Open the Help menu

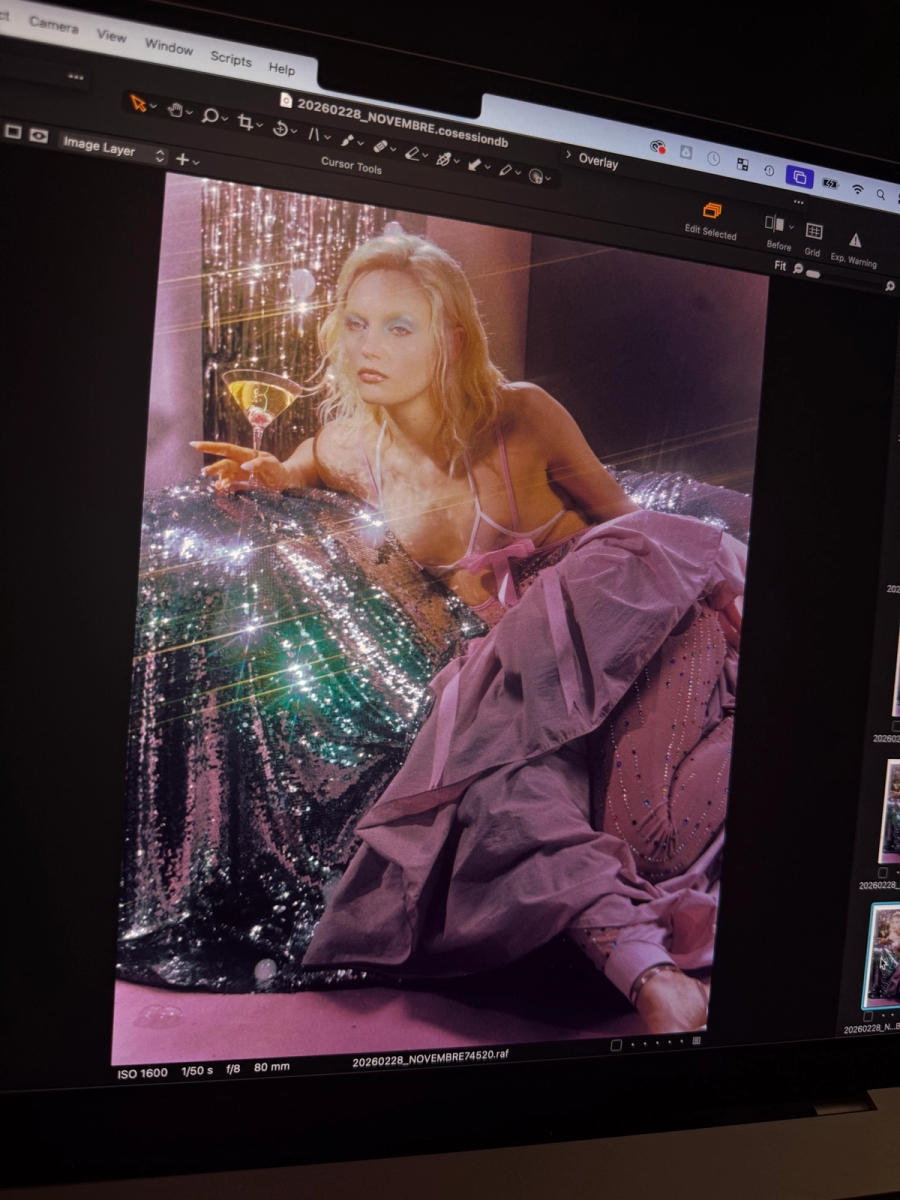tap(282, 69)
